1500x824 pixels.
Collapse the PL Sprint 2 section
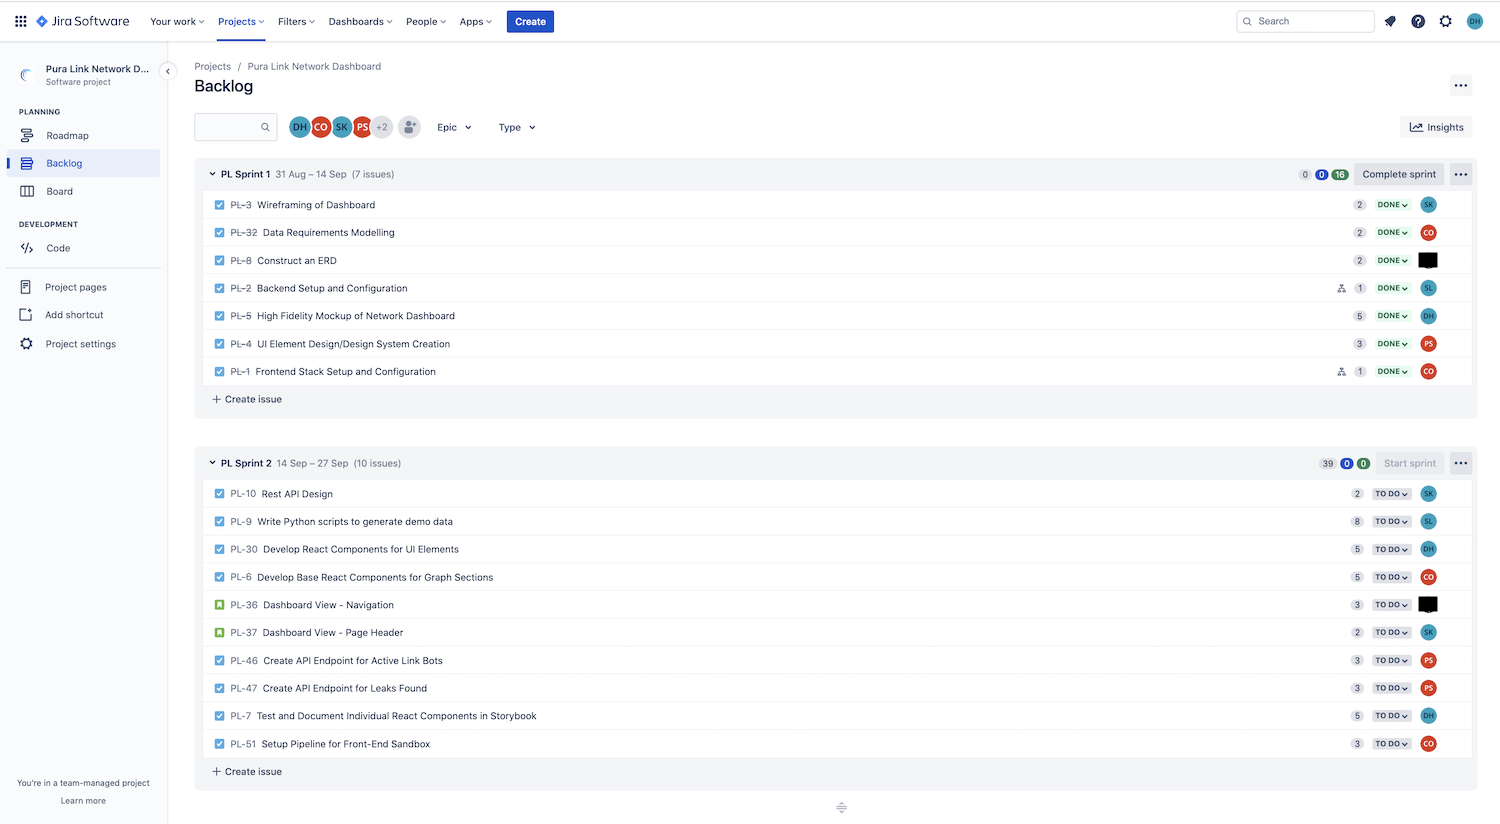[211, 463]
